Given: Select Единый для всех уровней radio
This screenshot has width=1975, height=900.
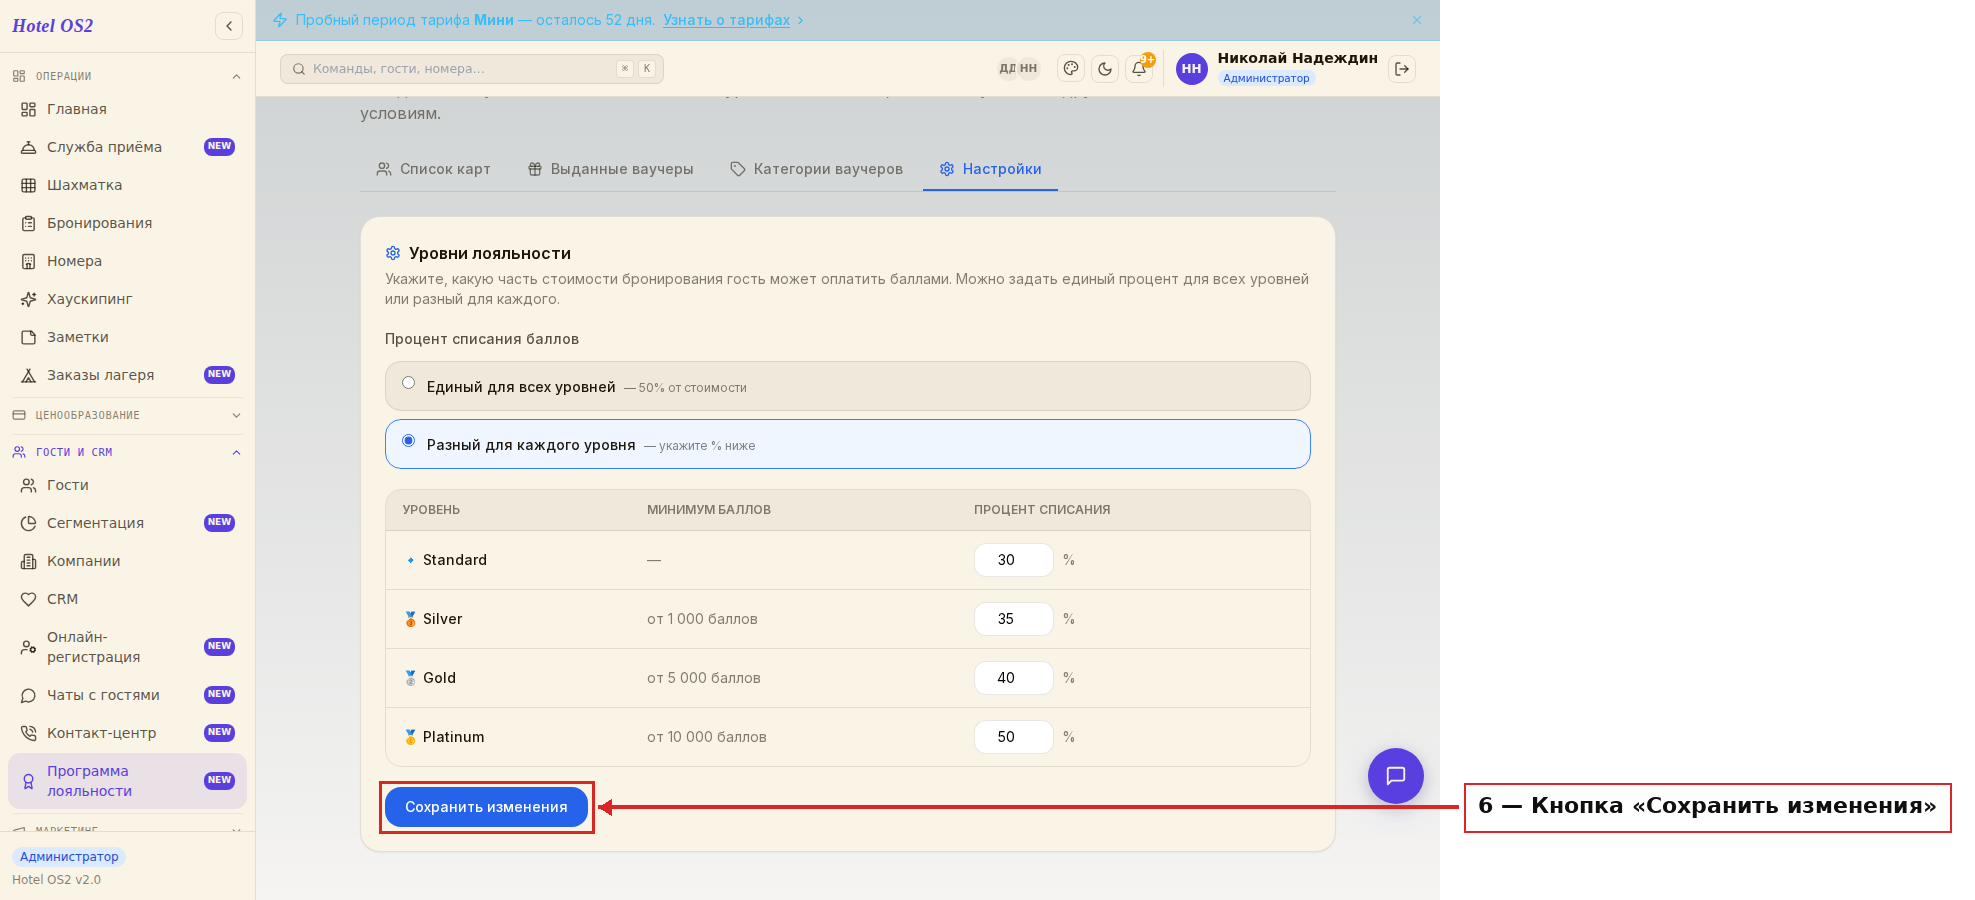Looking at the screenshot, I should click(x=408, y=383).
